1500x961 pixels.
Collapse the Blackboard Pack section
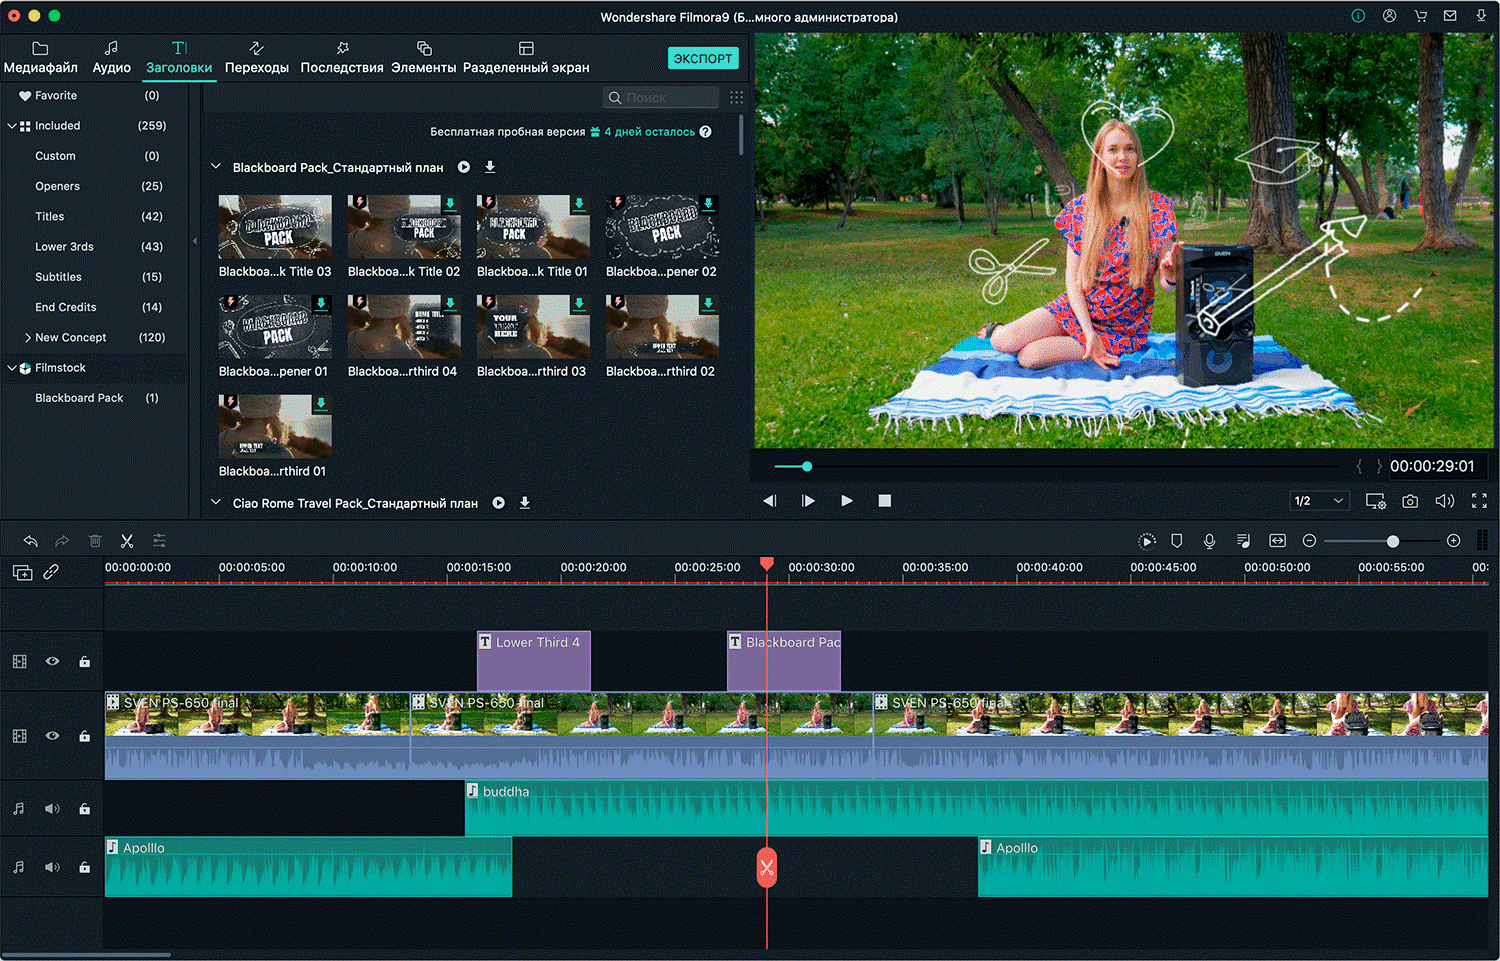[216, 167]
